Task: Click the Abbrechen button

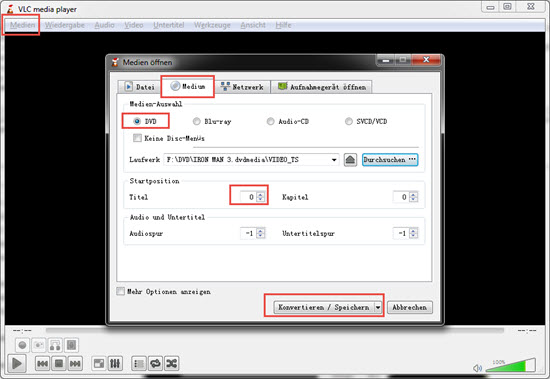Action: pyautogui.click(x=410, y=307)
